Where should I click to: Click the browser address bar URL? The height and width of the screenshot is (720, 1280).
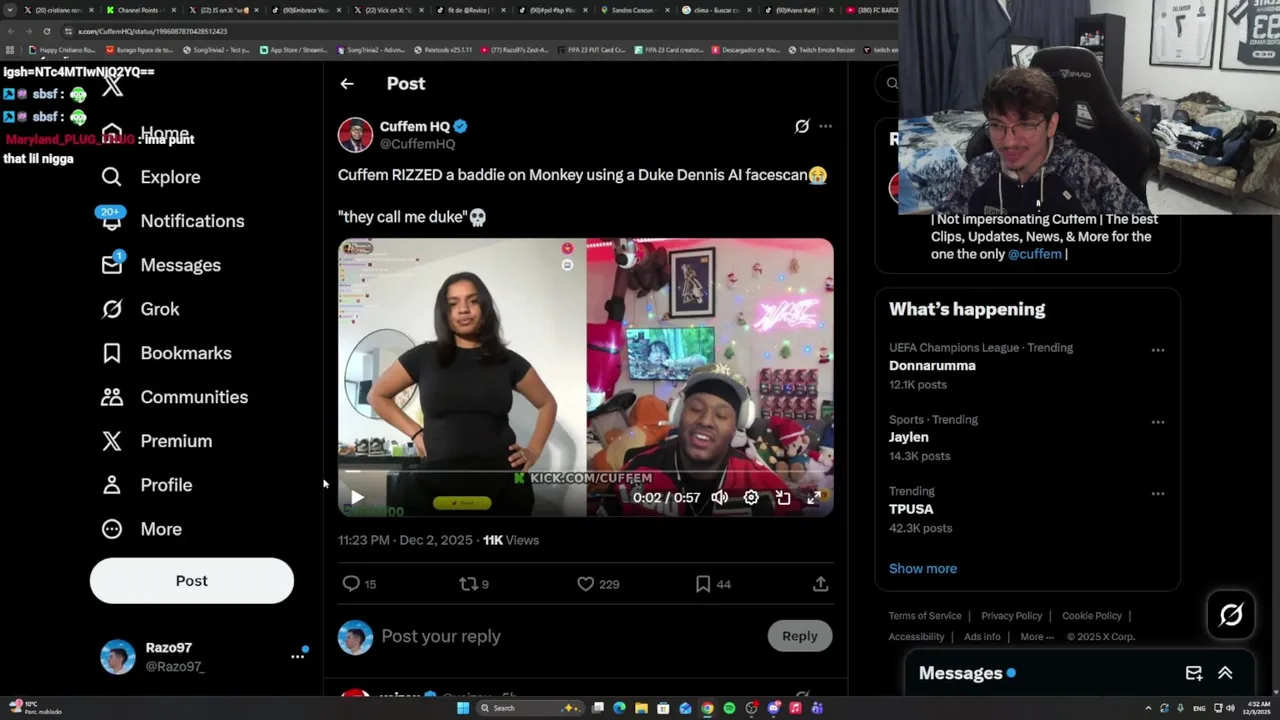(x=153, y=31)
